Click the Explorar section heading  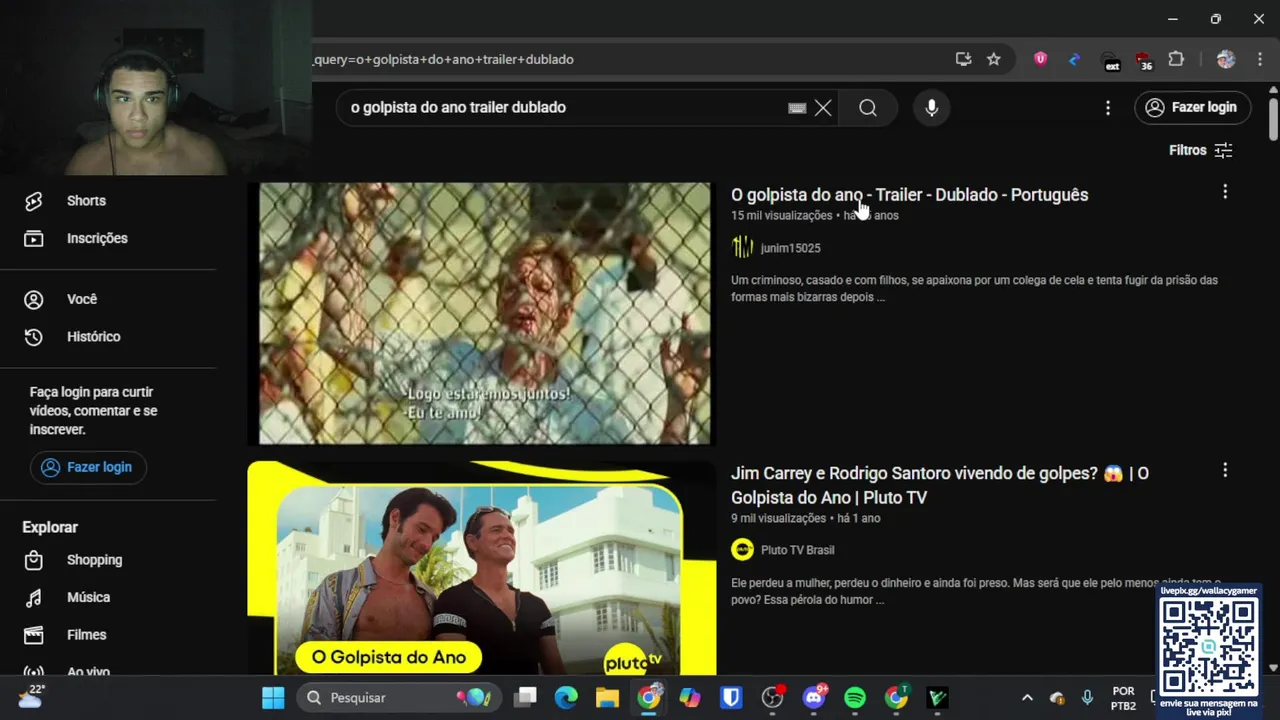50,527
